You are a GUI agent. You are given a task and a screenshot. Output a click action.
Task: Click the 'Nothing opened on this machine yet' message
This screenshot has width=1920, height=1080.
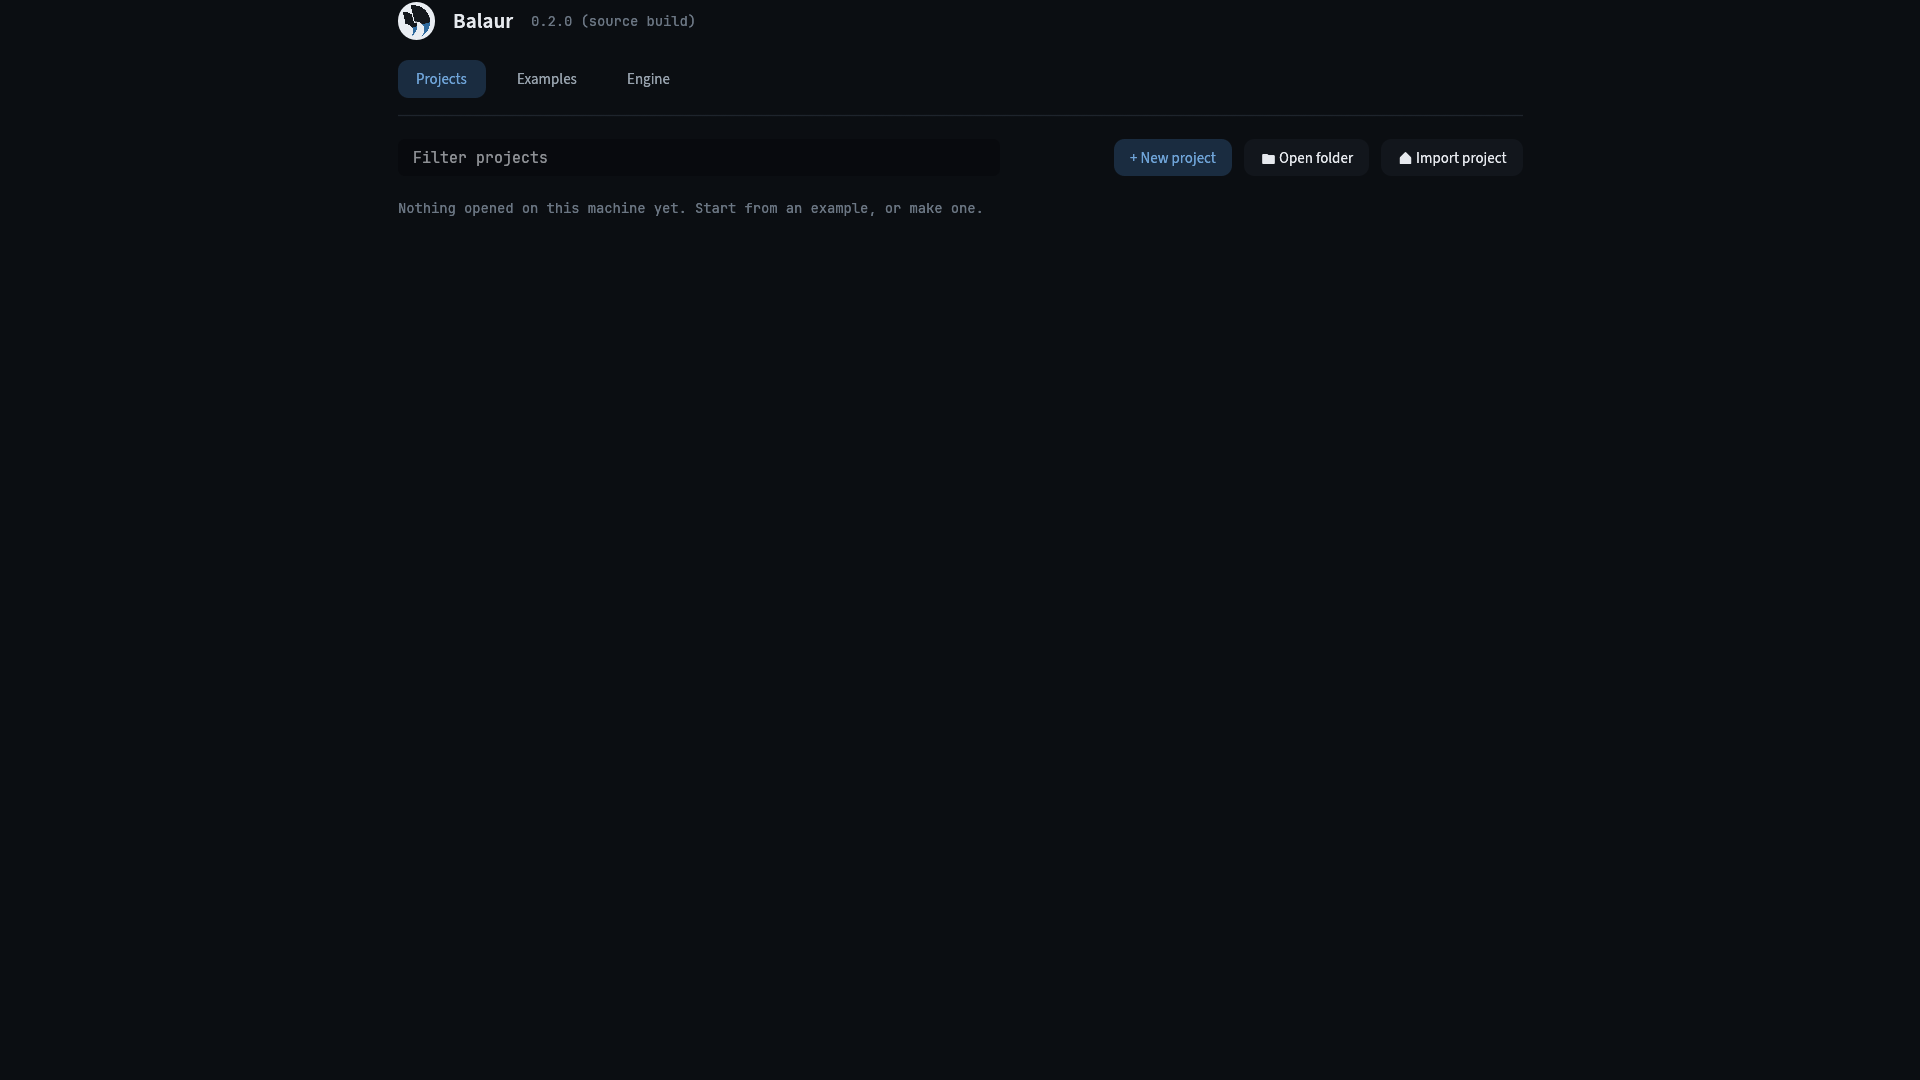(690, 208)
